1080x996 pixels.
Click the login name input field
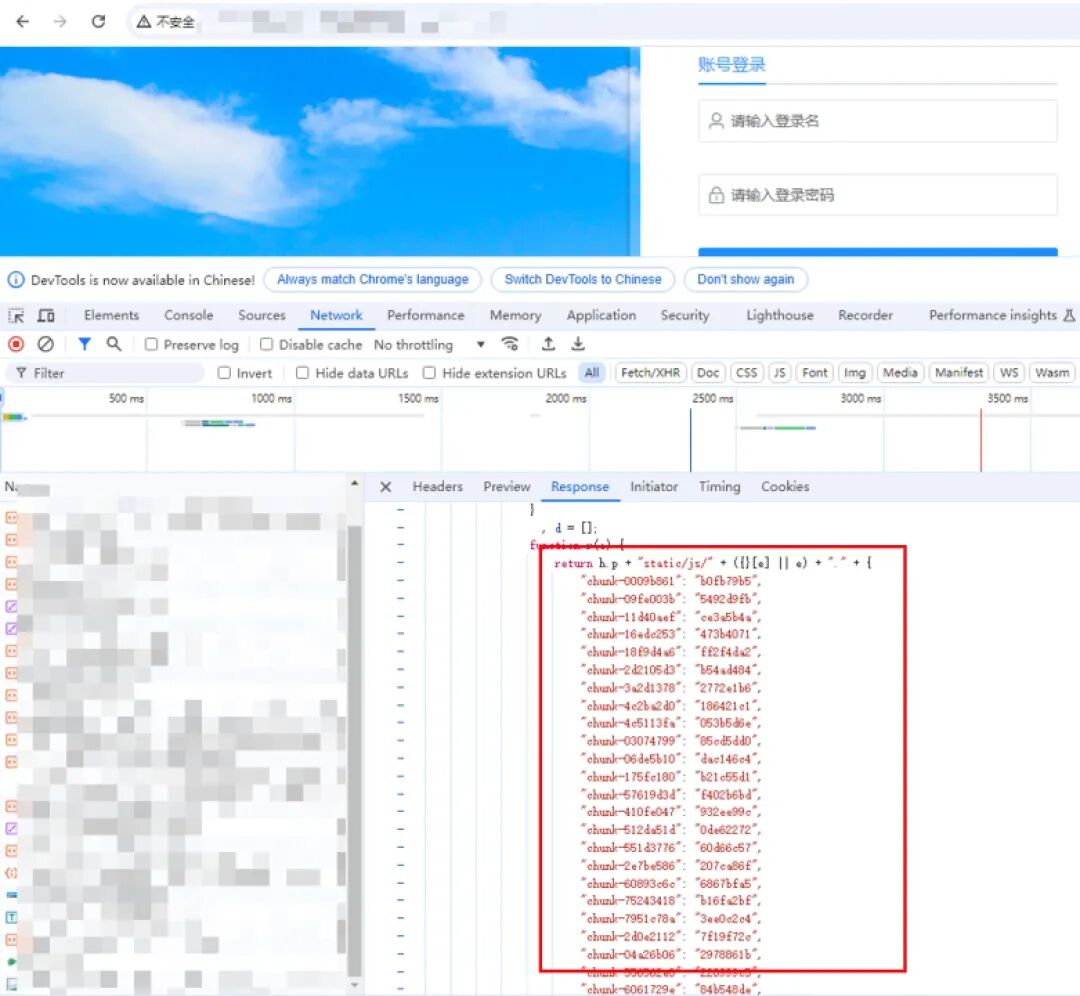click(x=878, y=121)
